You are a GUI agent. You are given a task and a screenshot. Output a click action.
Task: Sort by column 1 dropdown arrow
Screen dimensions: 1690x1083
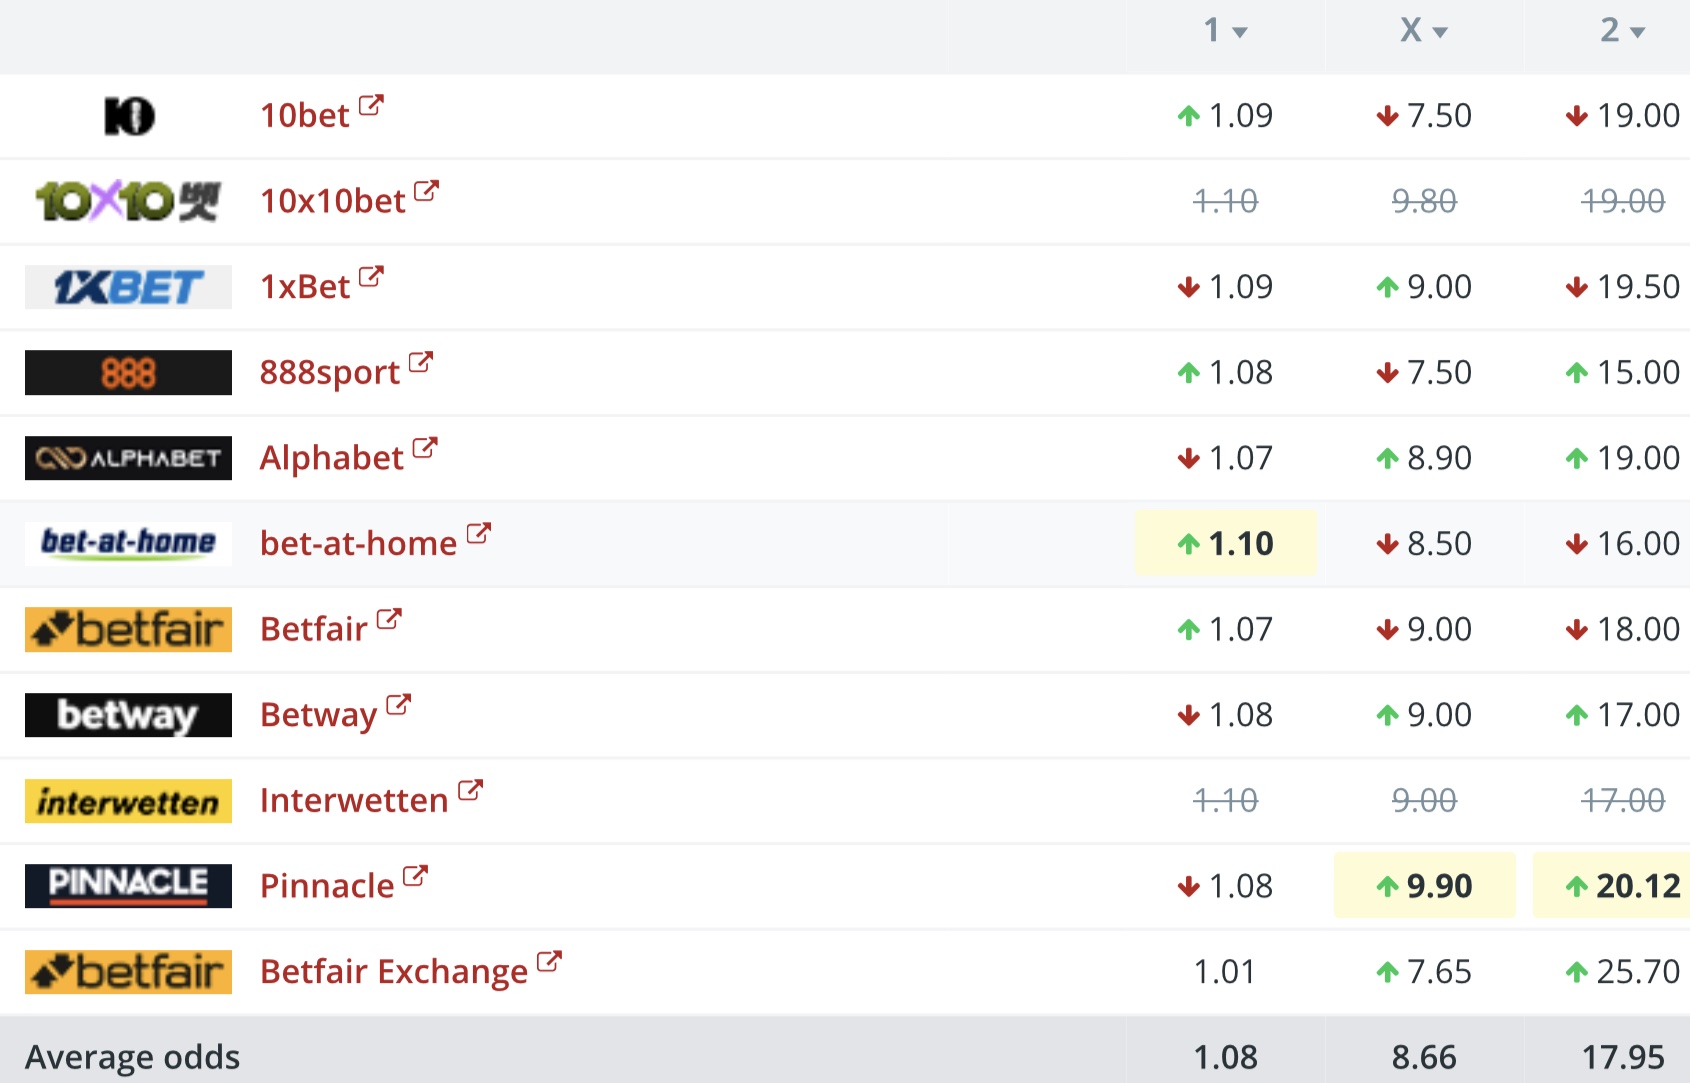[1240, 32]
